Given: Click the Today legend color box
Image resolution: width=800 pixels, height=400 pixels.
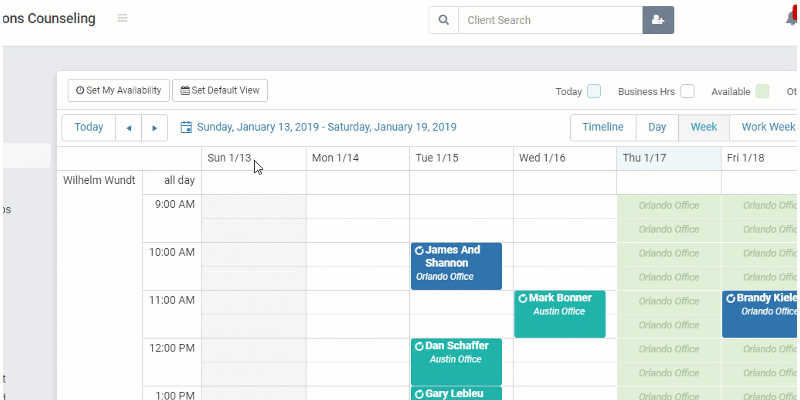Looking at the screenshot, I should click(x=594, y=91).
